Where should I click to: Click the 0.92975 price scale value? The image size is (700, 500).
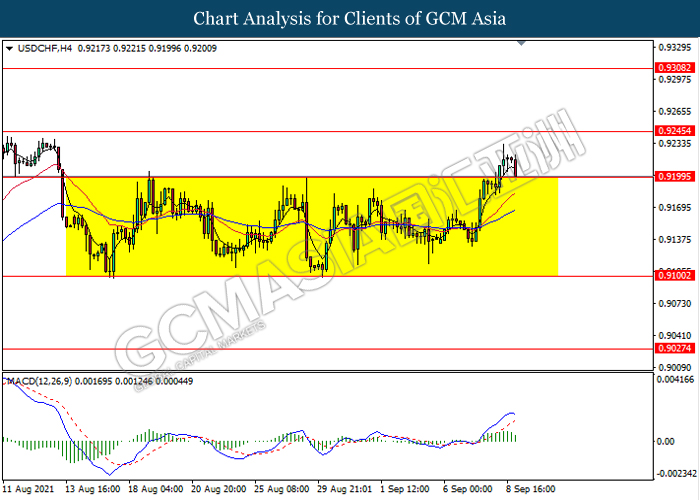click(675, 79)
